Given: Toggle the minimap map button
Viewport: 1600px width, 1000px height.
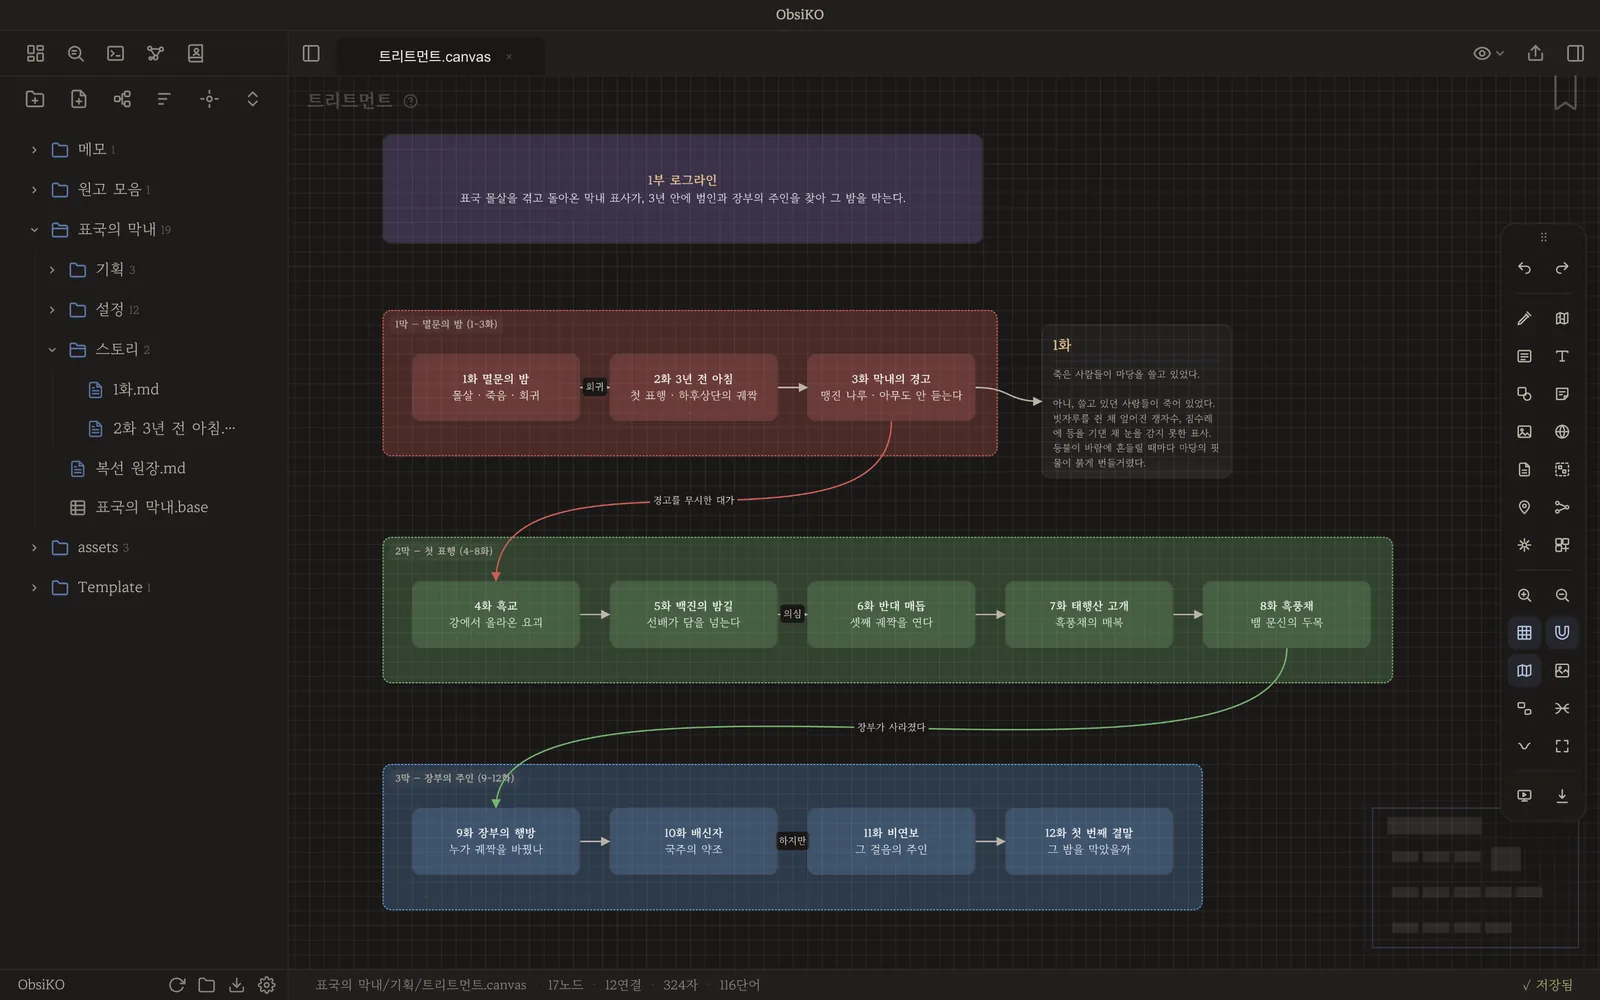Looking at the screenshot, I should [x=1524, y=671].
